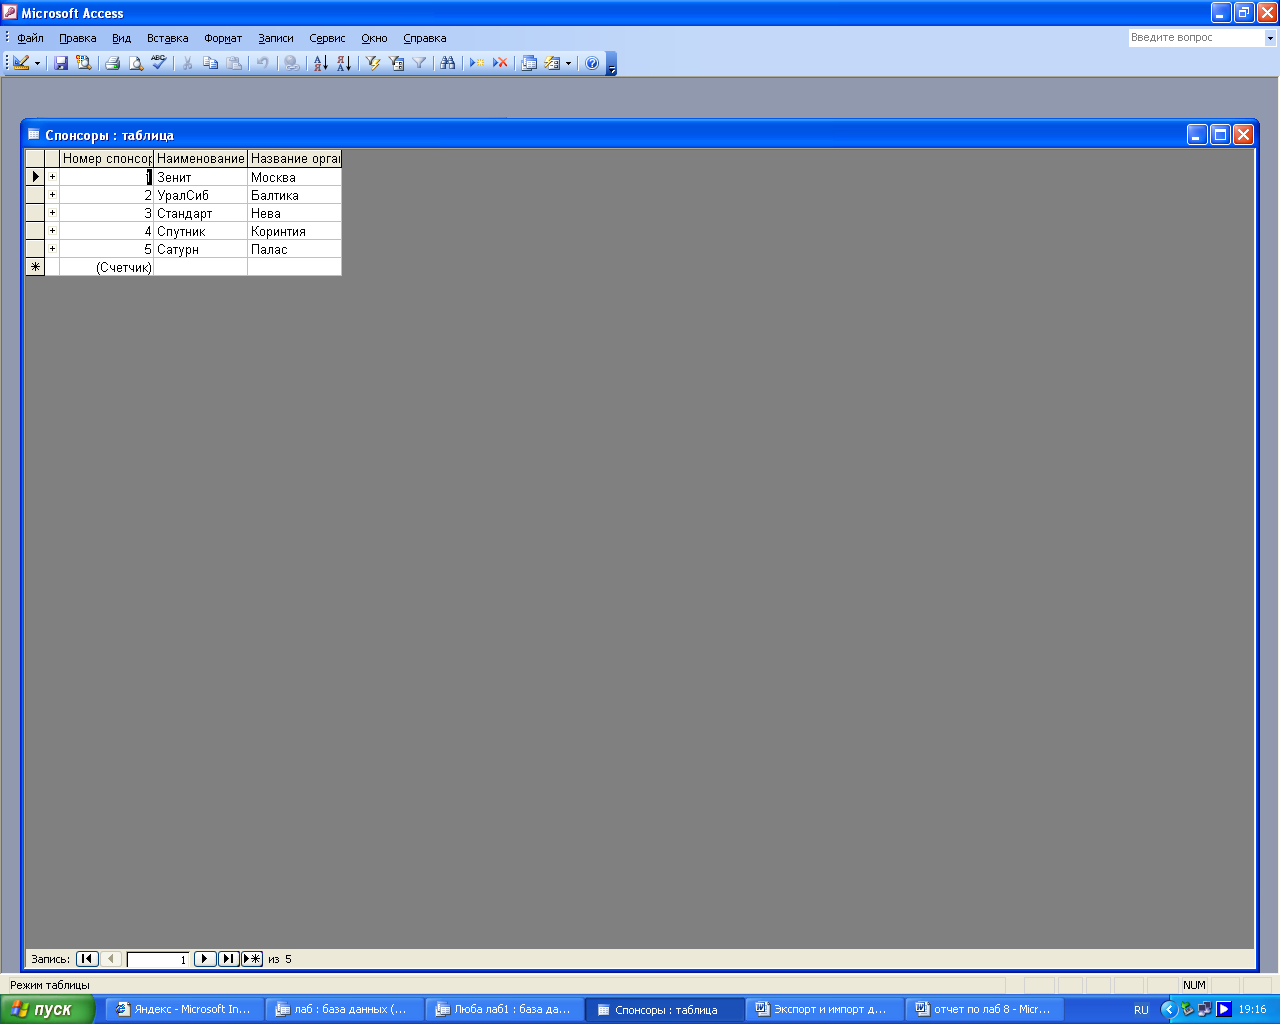Open the Сервис menu
Viewport: 1280px width, 1024px height.
[x=327, y=38]
